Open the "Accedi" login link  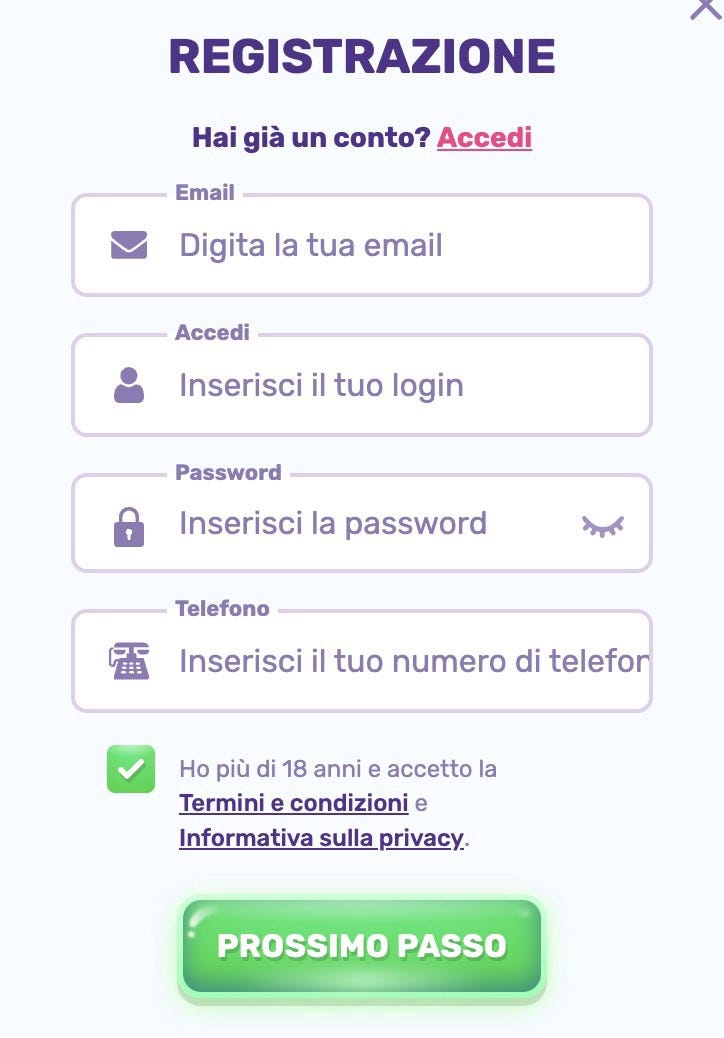pyautogui.click(x=485, y=137)
